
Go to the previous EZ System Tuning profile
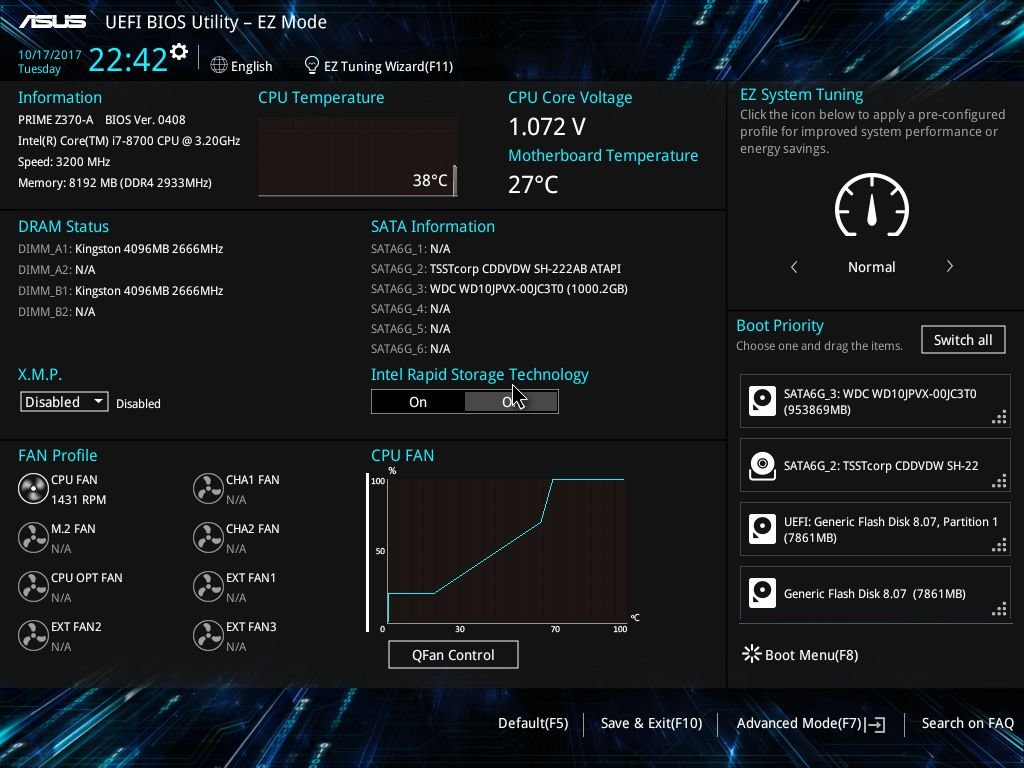pyautogui.click(x=794, y=266)
